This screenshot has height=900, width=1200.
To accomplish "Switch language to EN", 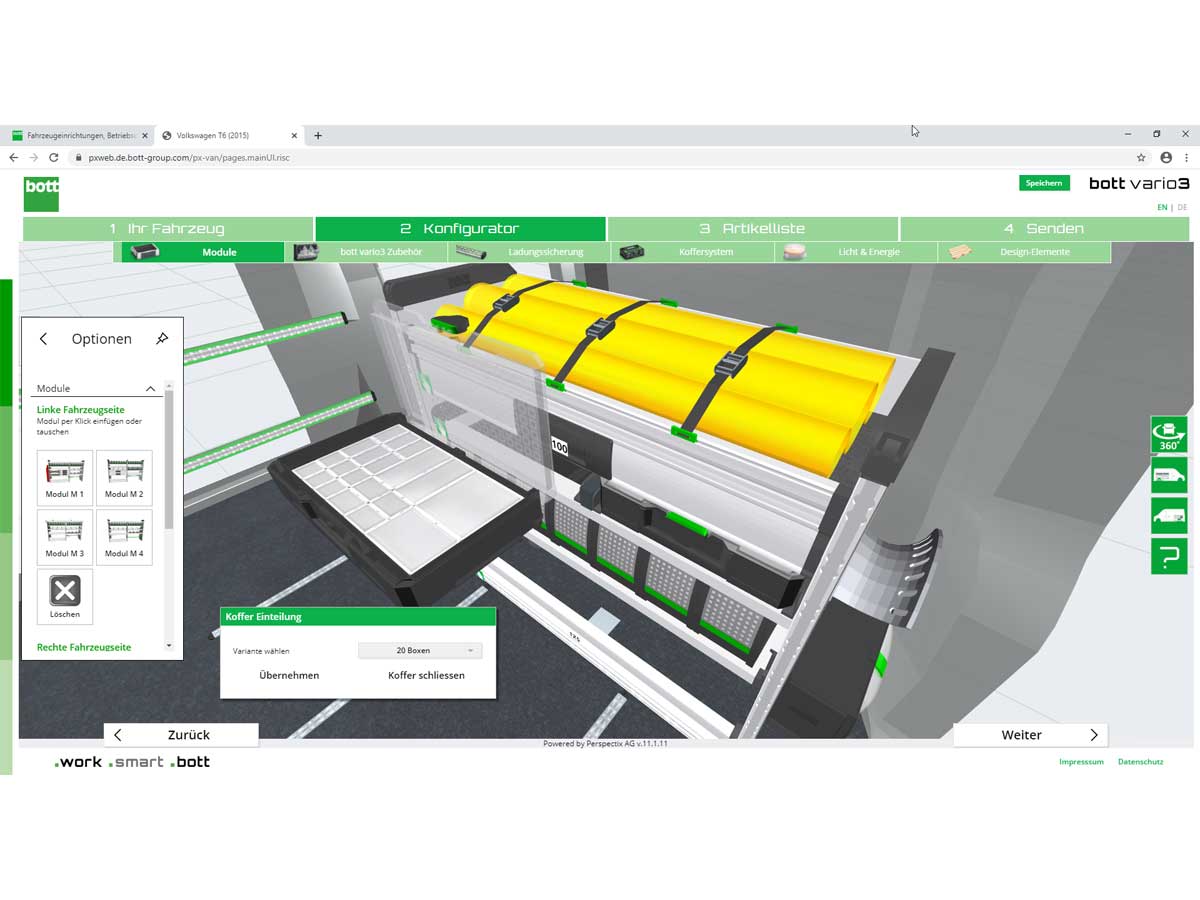I will tap(1162, 207).
